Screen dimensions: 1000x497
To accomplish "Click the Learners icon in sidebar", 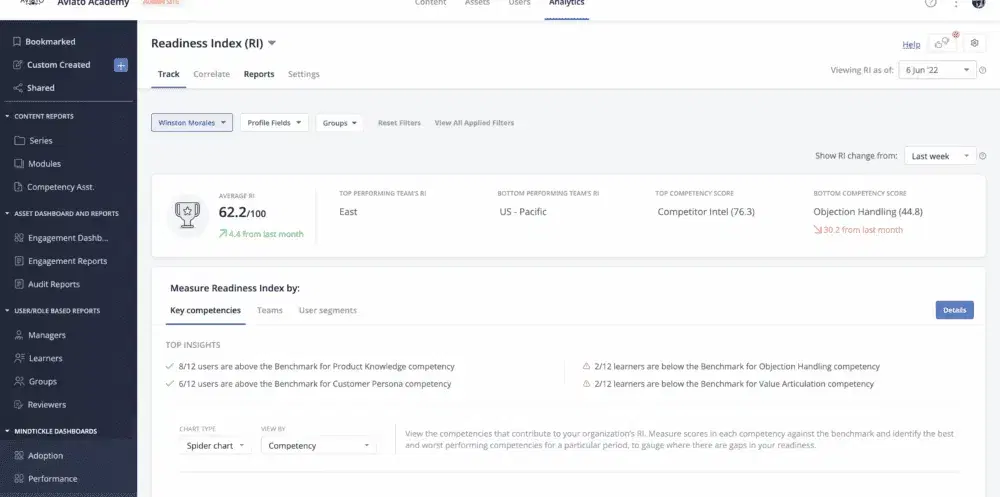I will 19,358.
